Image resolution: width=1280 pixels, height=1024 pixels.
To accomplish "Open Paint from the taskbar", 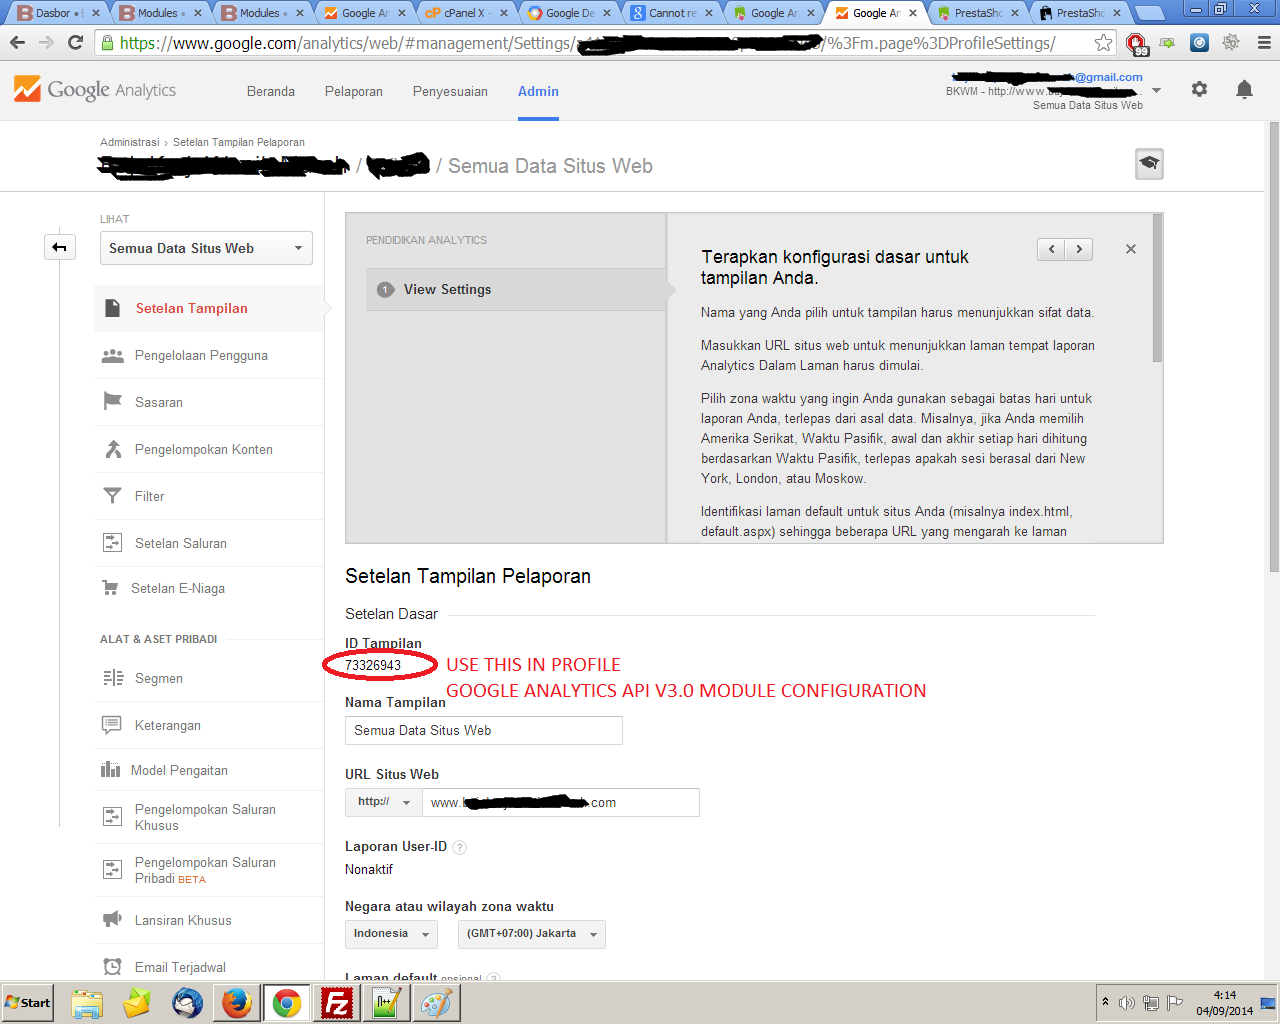I will 436,1003.
